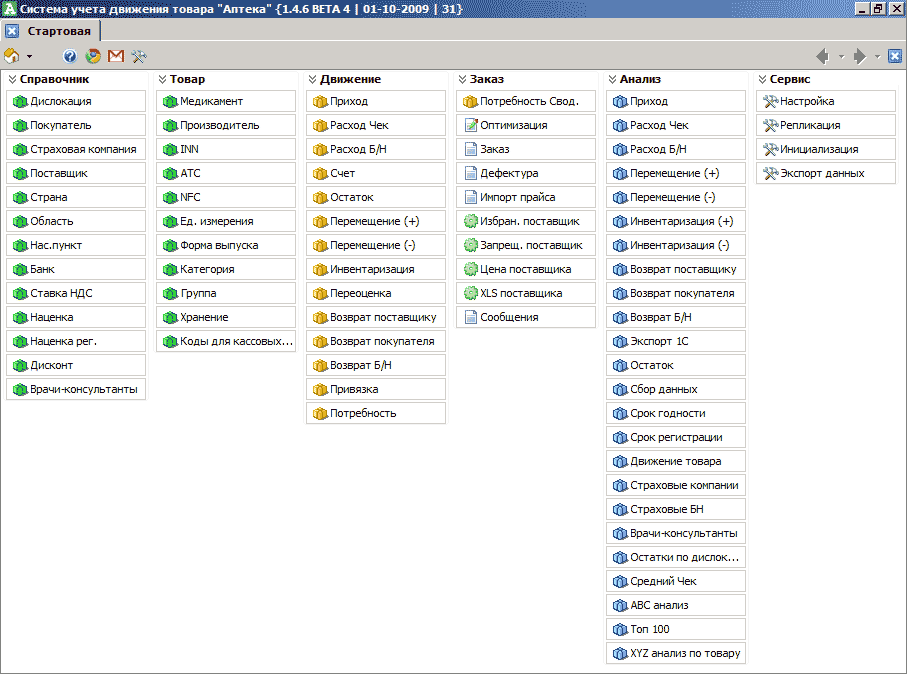Click blue icon next to Срок годности

pyautogui.click(x=620, y=414)
